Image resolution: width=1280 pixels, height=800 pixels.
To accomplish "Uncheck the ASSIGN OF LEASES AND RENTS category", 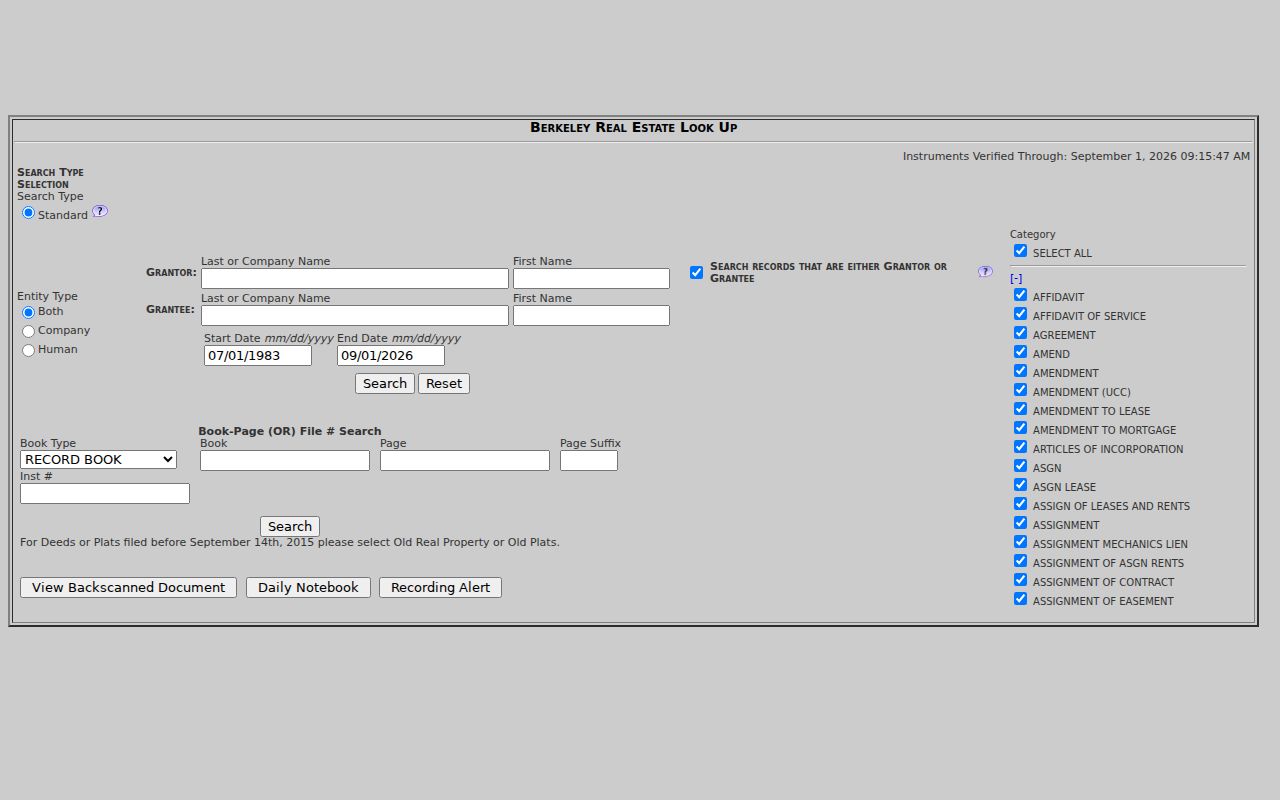I will click(1020, 504).
